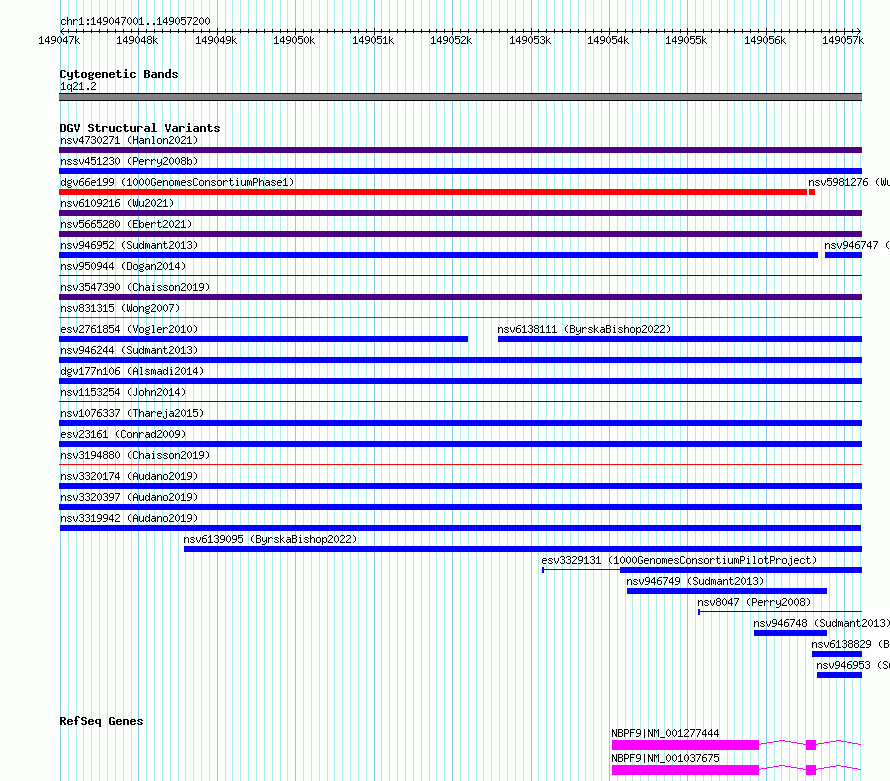
Task: Click the gray 1q21.2 cytogenetic band bar
Action: click(x=460, y=97)
